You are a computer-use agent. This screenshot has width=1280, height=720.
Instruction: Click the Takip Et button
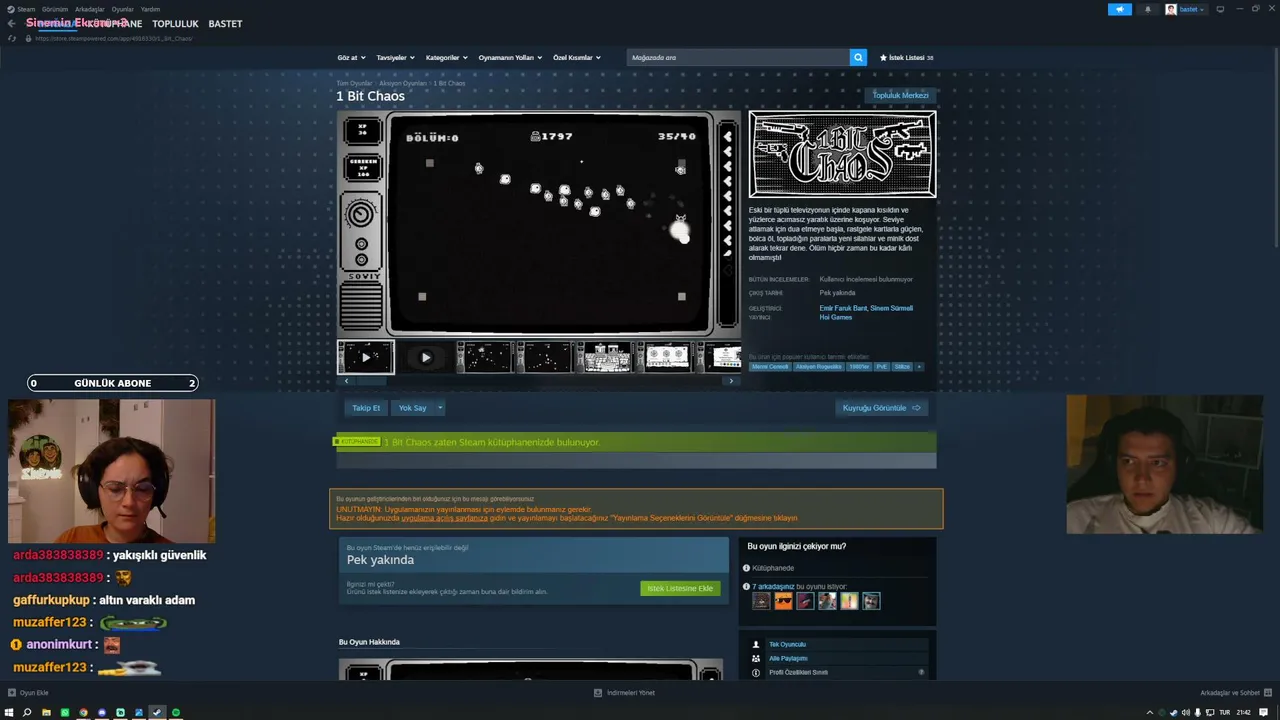pyautogui.click(x=366, y=408)
